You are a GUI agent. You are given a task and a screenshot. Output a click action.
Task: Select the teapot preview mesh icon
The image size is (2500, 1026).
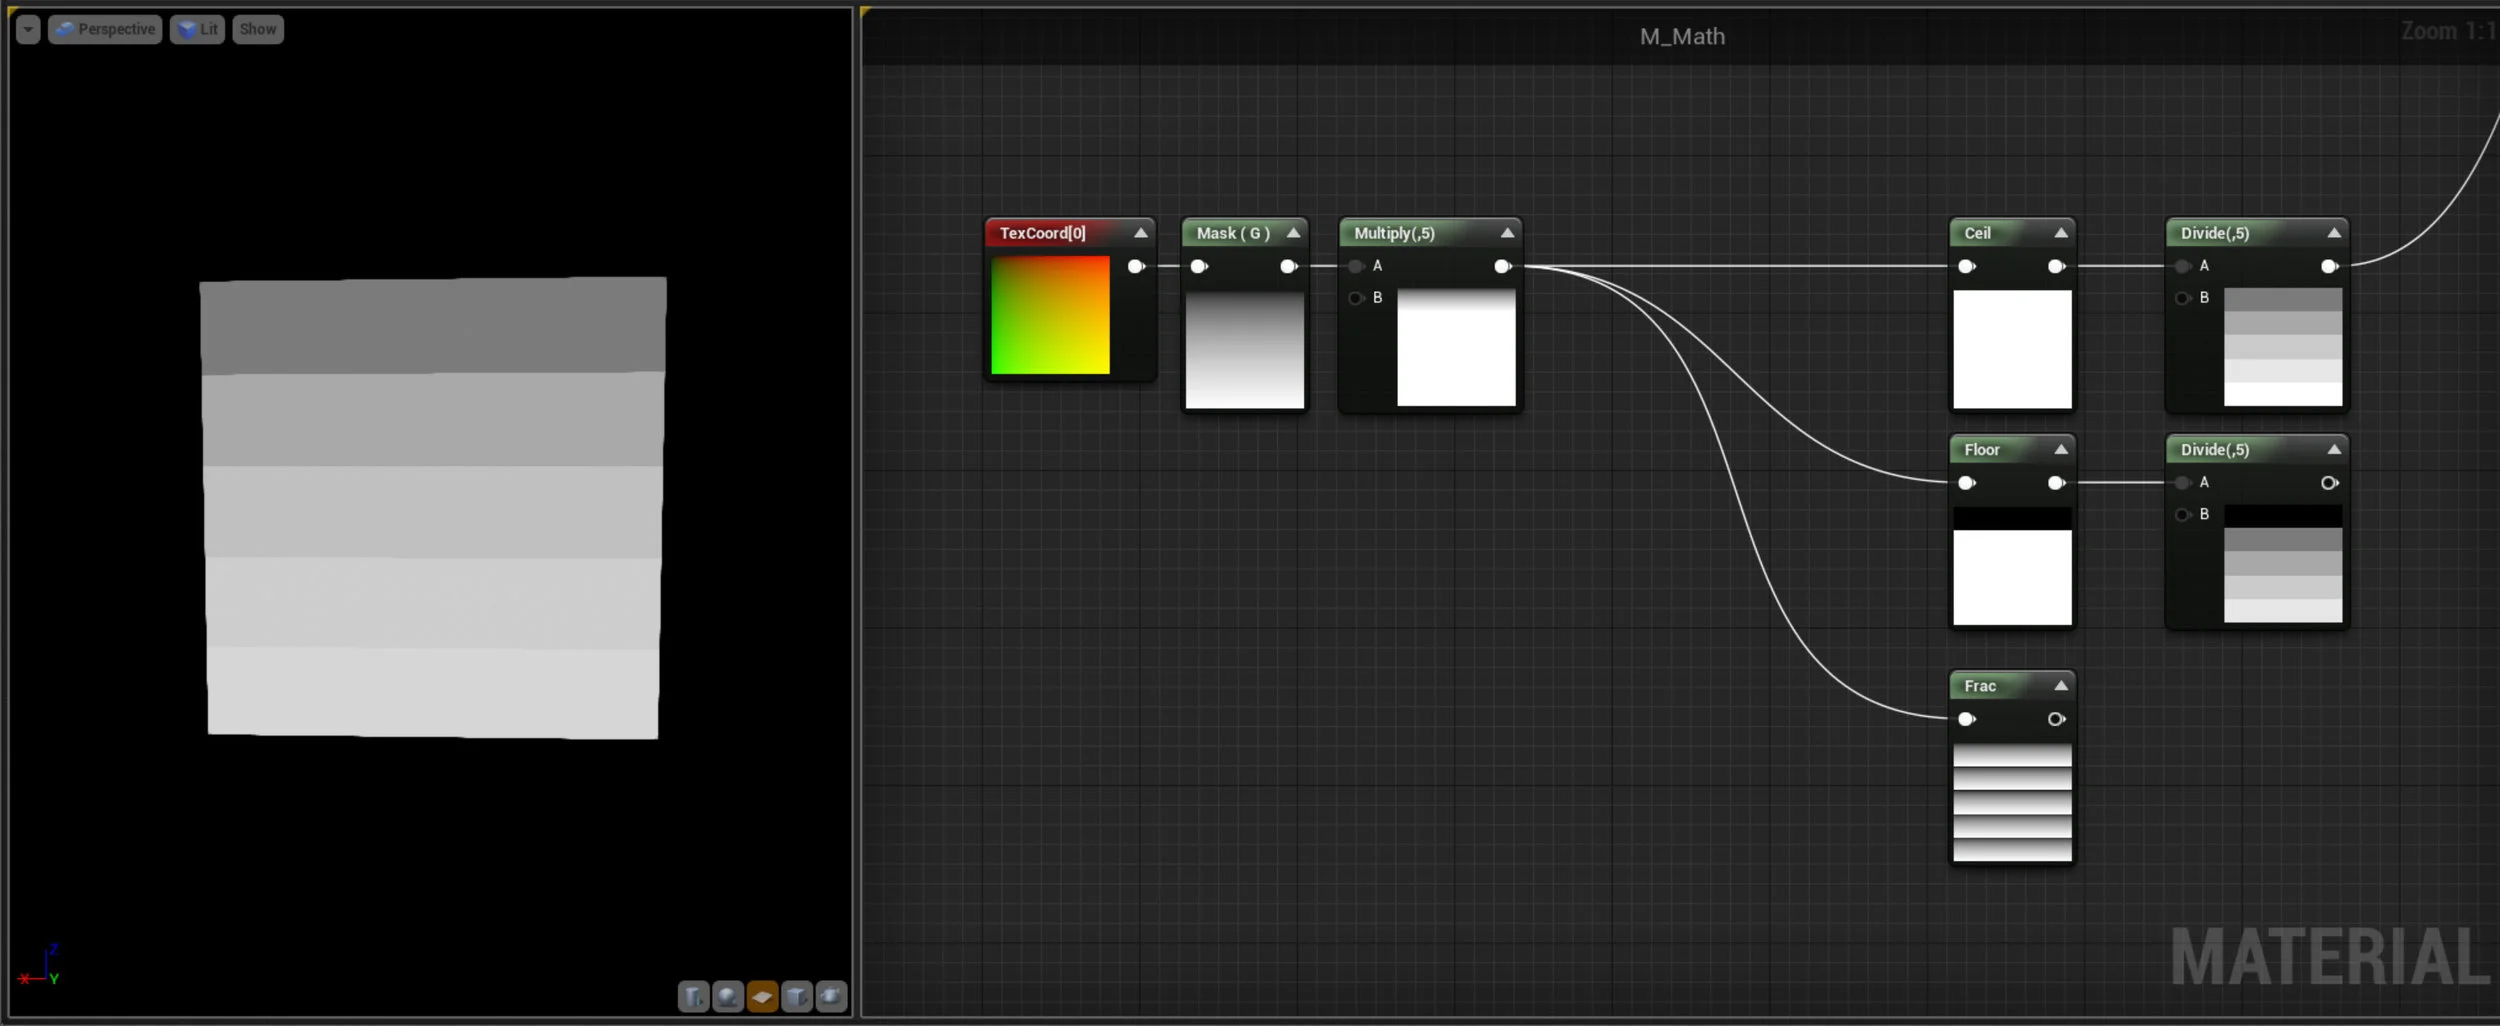(x=831, y=996)
